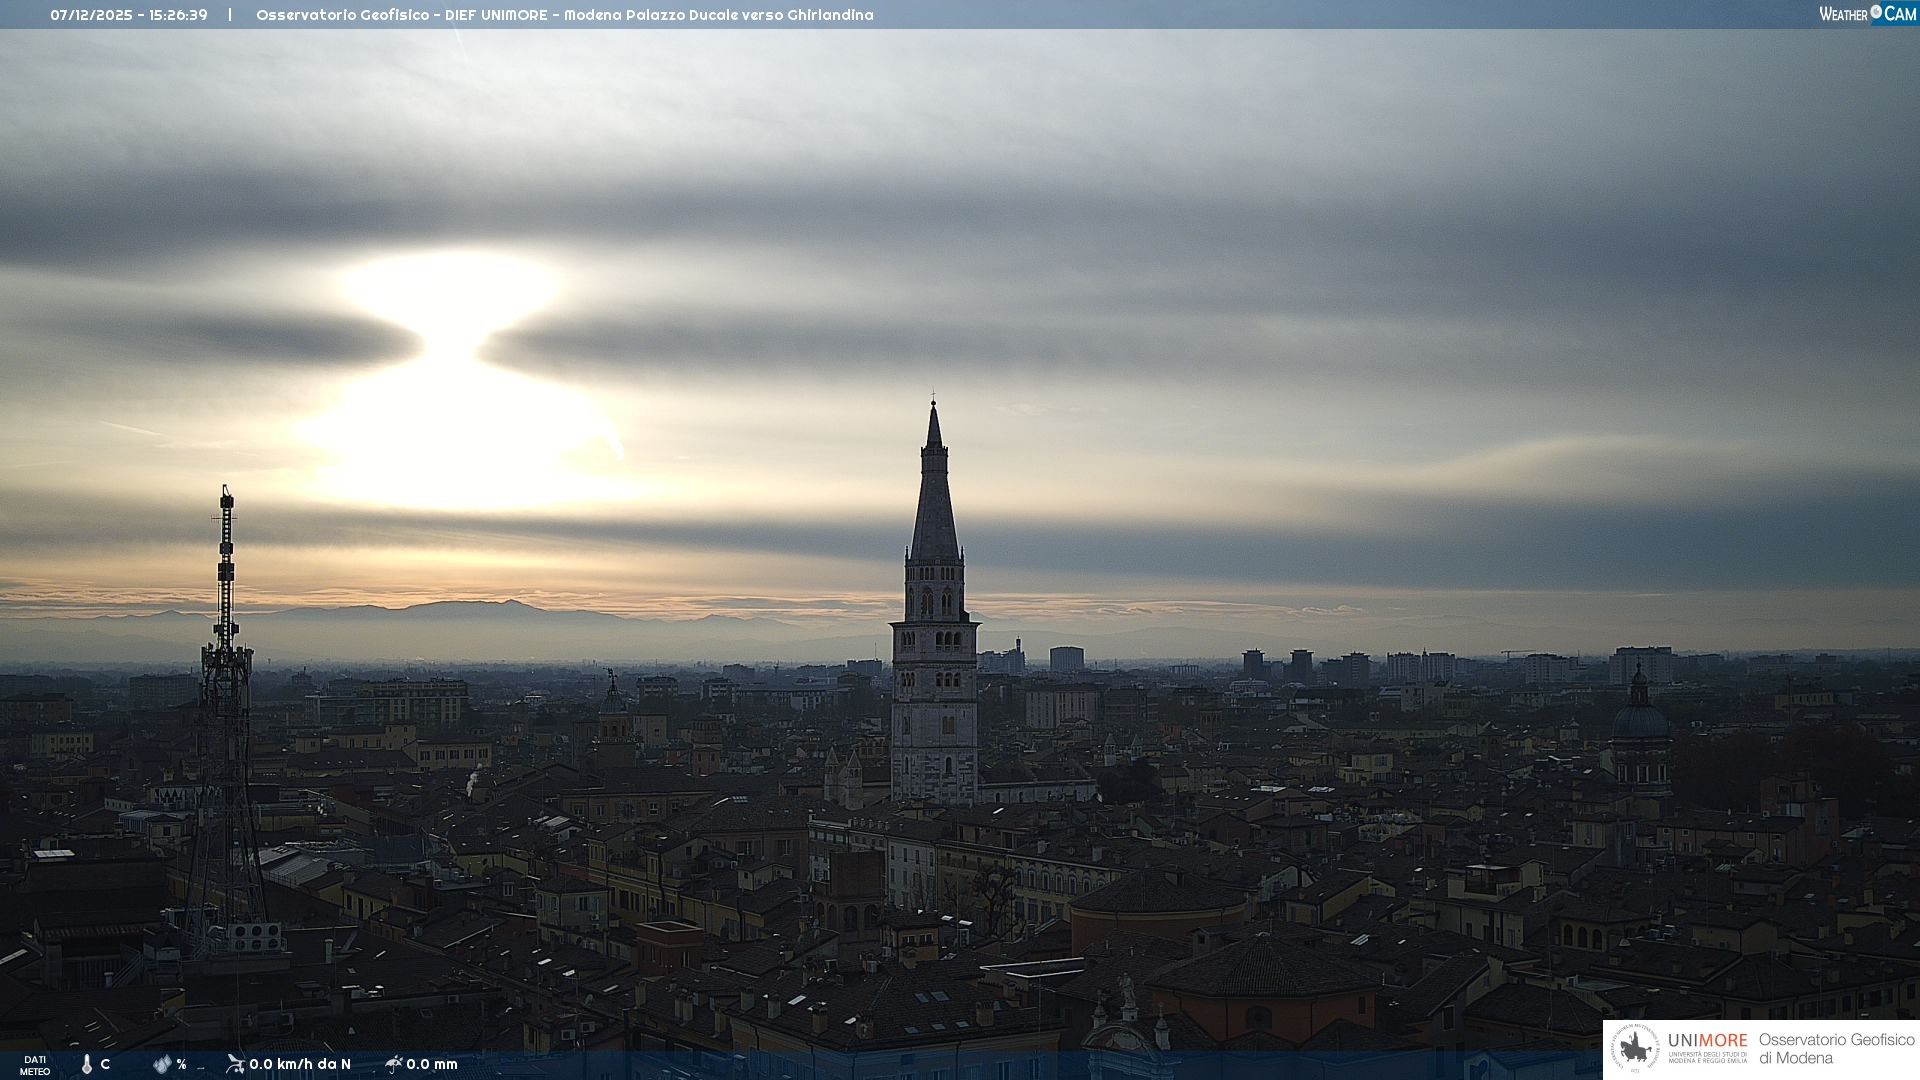The image size is (1920, 1080).
Task: Click the Ghirlandina bell tower spire
Action: (934, 490)
